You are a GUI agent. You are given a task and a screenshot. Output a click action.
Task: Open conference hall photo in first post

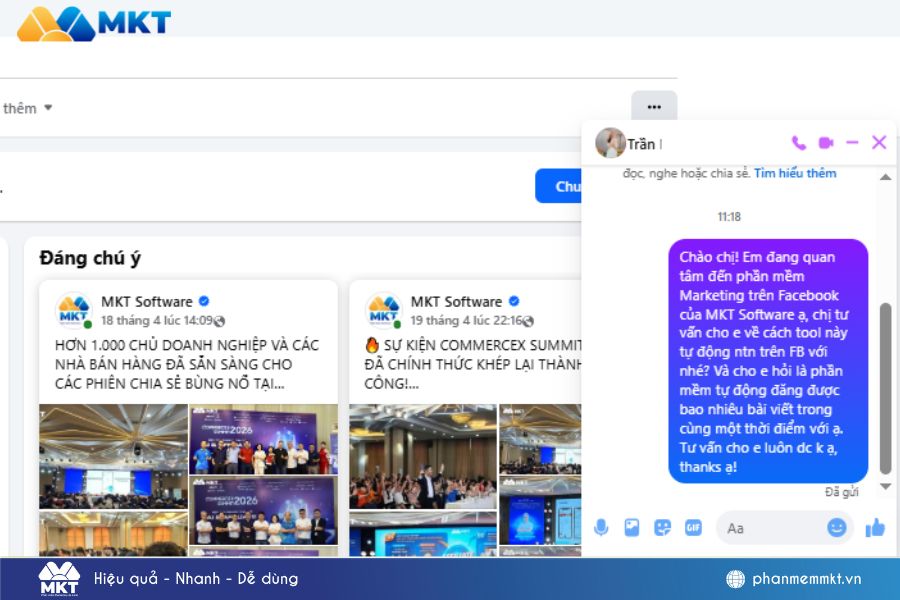(113, 456)
